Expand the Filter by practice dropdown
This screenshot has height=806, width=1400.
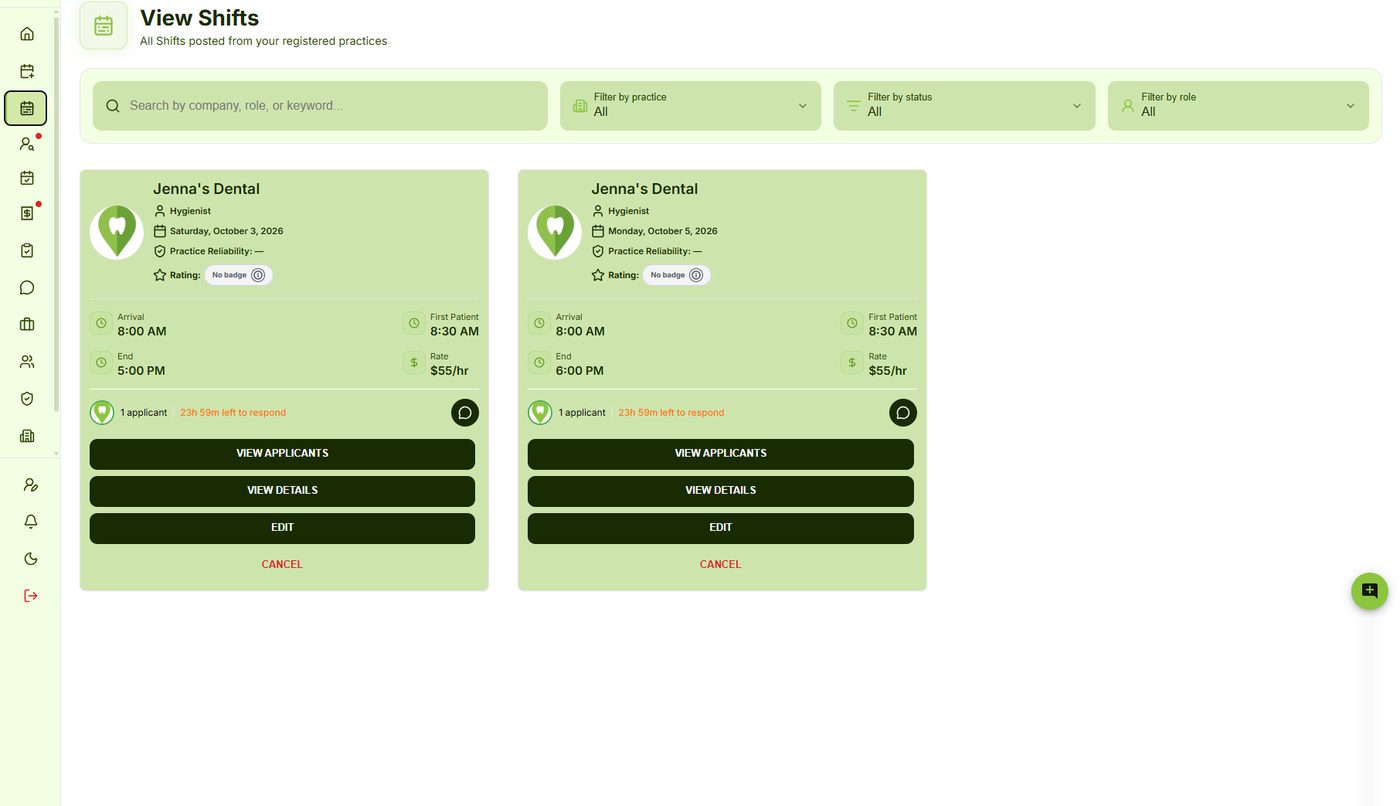690,105
